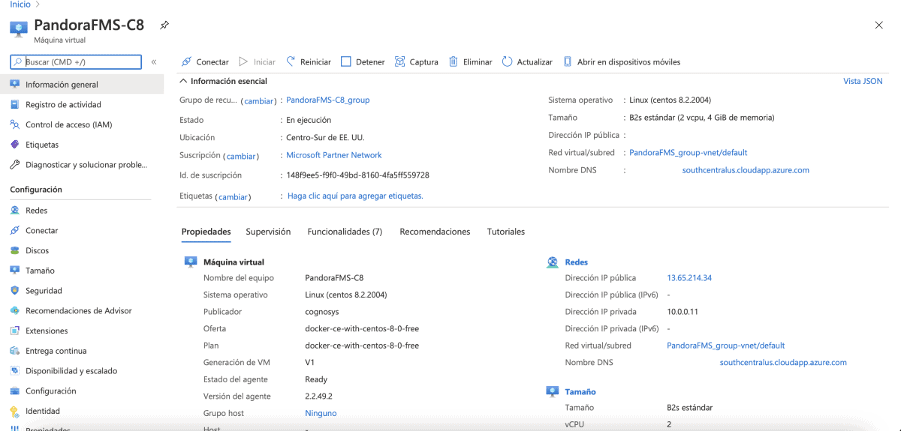Click cambiar next to Grupo de recursos
Viewport: 902px width, 431px height.
pyautogui.click(x=260, y=101)
